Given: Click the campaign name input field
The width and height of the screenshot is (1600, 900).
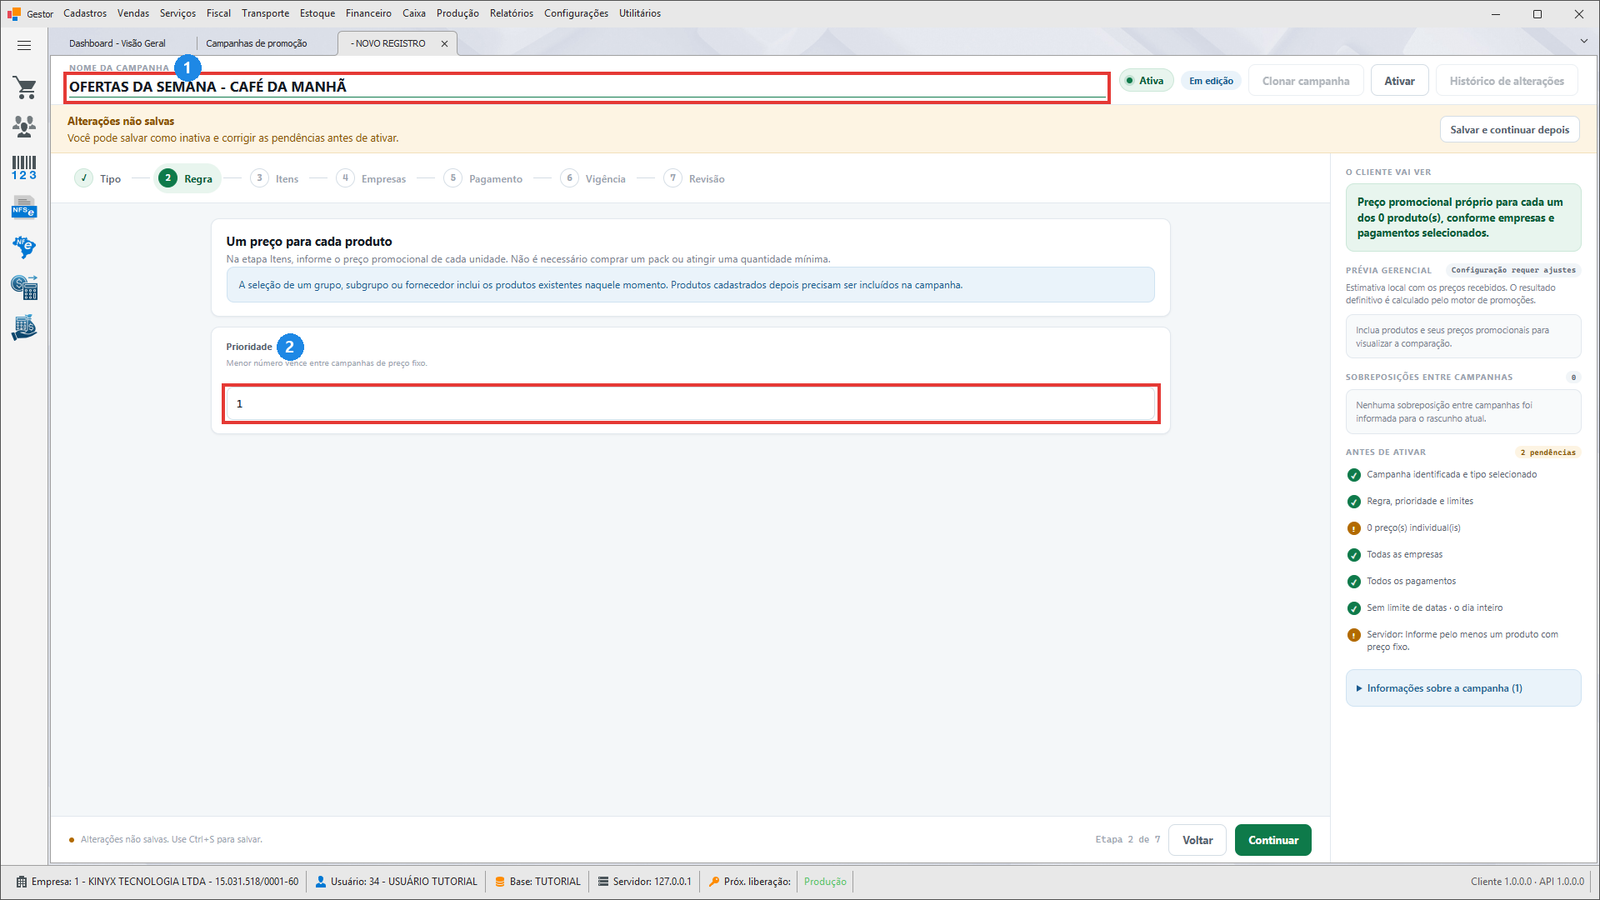Looking at the screenshot, I should pyautogui.click(x=587, y=87).
